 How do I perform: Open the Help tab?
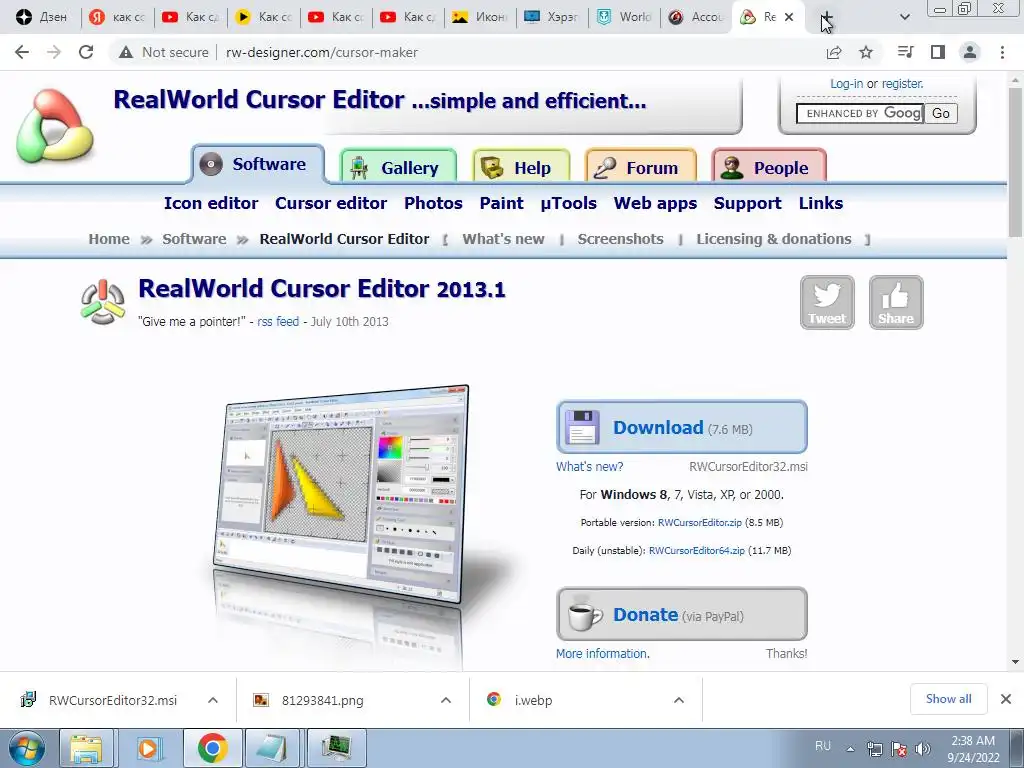(x=521, y=167)
